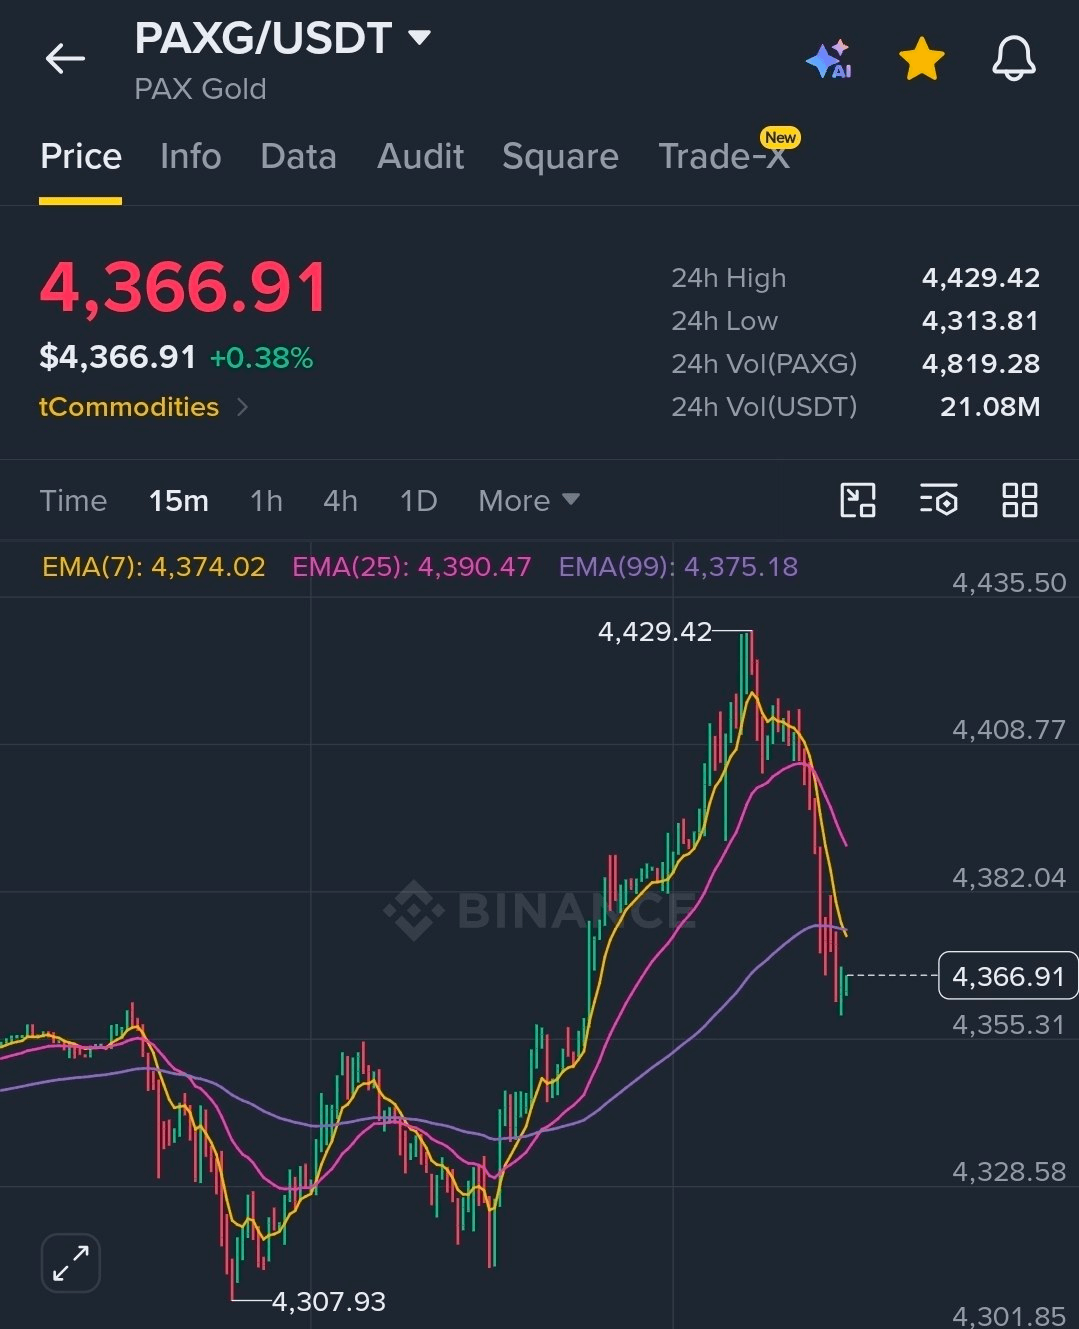Click the 24h Vol(USDT) value 21.08M
The image size is (1079, 1329).
990,407
